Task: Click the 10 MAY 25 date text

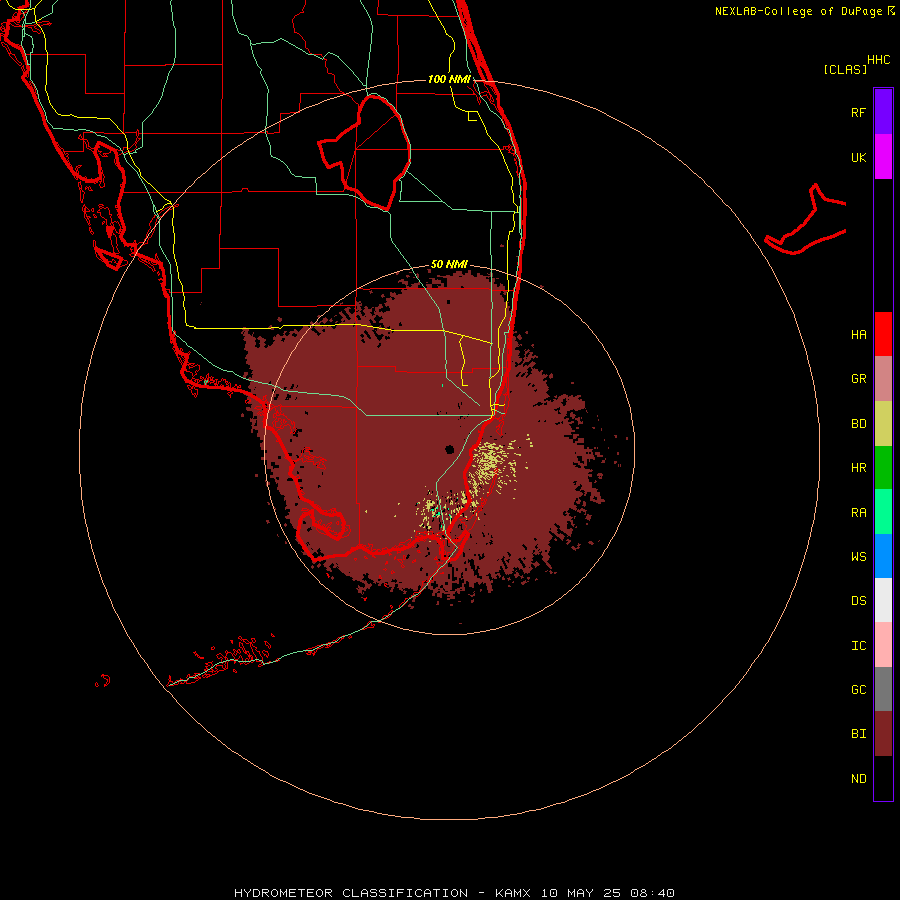Action: click(x=580, y=893)
